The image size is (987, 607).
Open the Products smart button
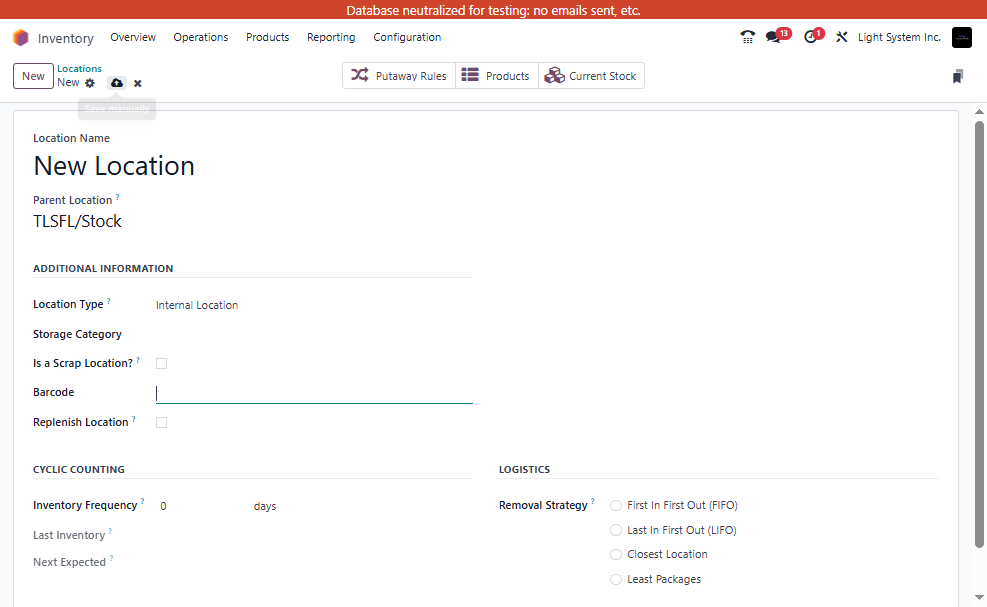pyautogui.click(x=496, y=76)
